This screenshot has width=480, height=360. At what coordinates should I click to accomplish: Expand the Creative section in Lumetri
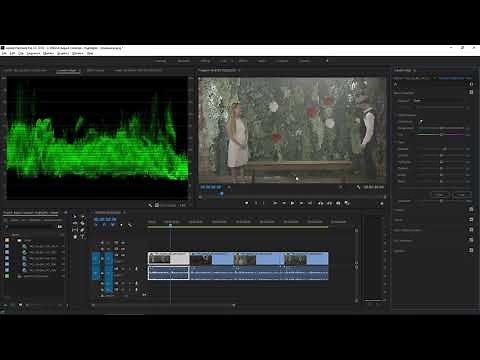[399, 210]
